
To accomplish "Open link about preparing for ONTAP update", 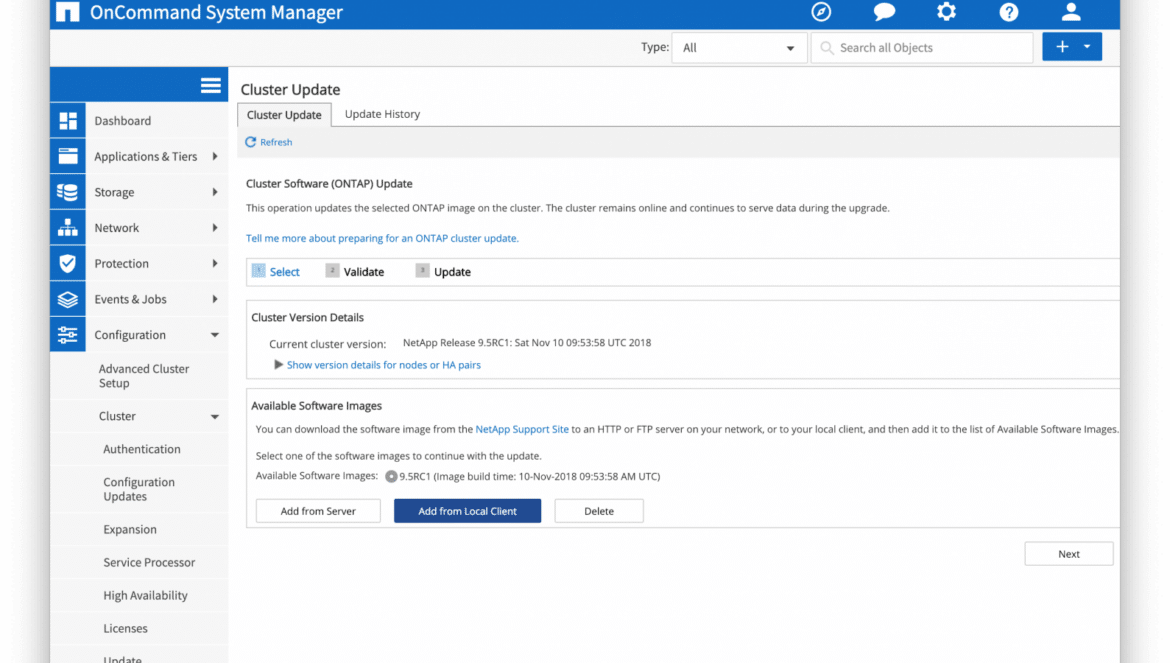I will pyautogui.click(x=382, y=238).
